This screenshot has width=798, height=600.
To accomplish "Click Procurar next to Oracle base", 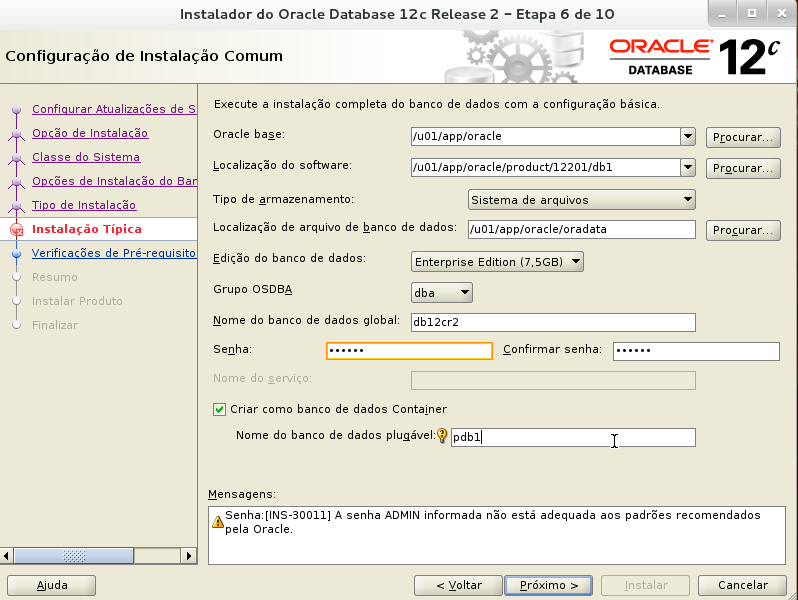I will (x=743, y=137).
